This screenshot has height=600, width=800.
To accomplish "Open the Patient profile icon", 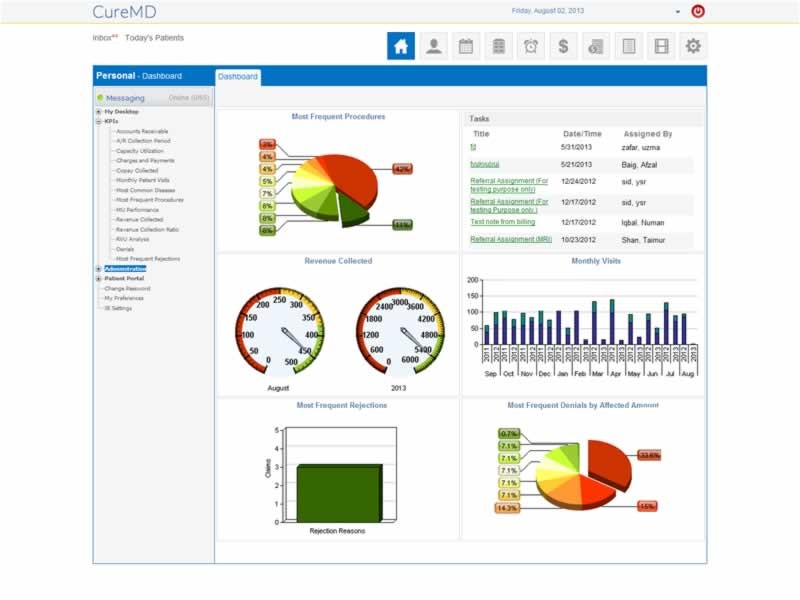I will coord(433,46).
